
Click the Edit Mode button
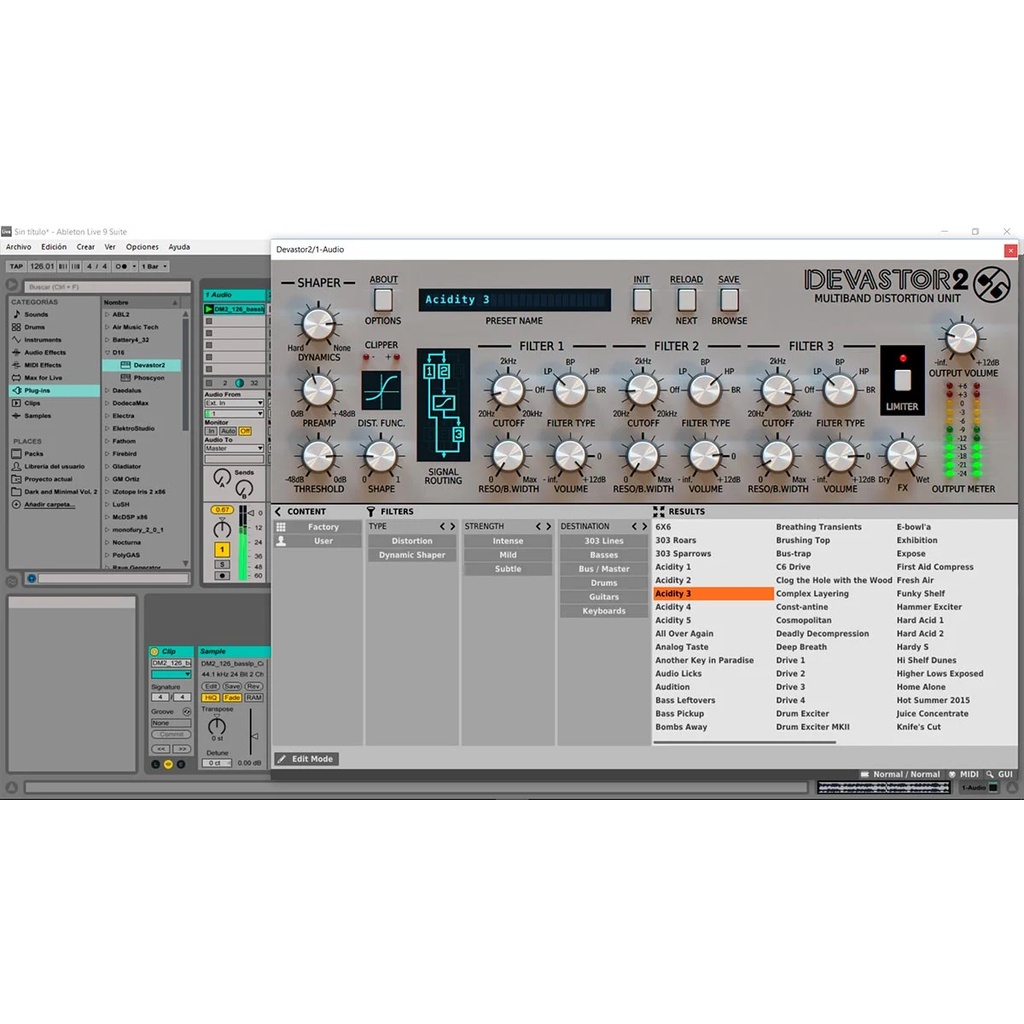point(306,759)
